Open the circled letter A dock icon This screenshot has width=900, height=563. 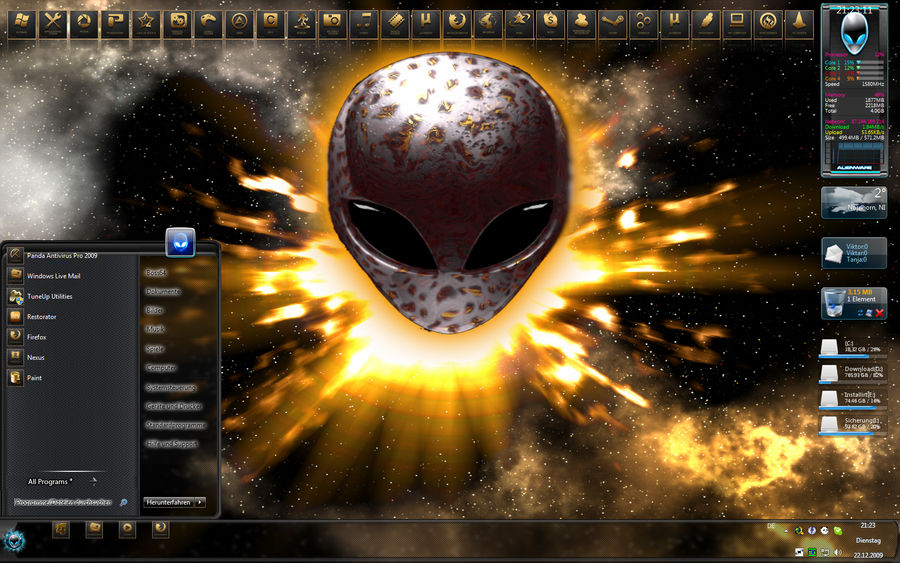(x=239, y=24)
